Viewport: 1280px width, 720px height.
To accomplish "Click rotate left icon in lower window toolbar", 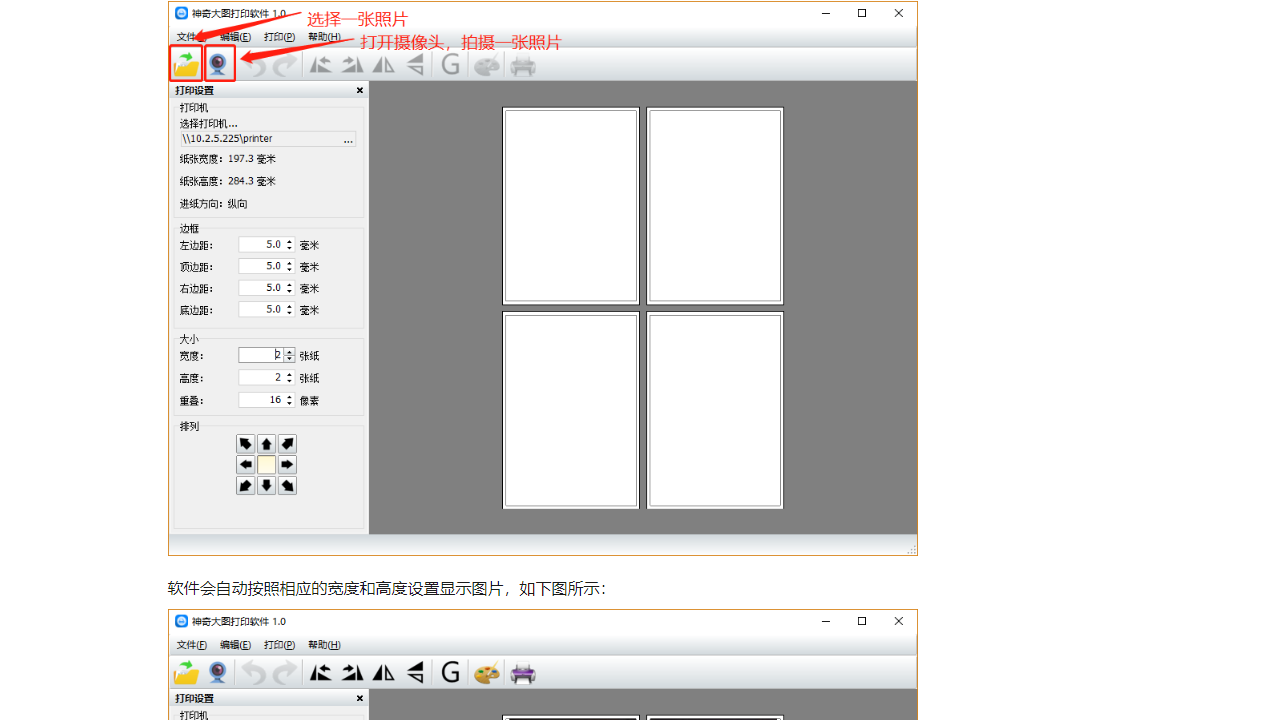I will pos(320,673).
